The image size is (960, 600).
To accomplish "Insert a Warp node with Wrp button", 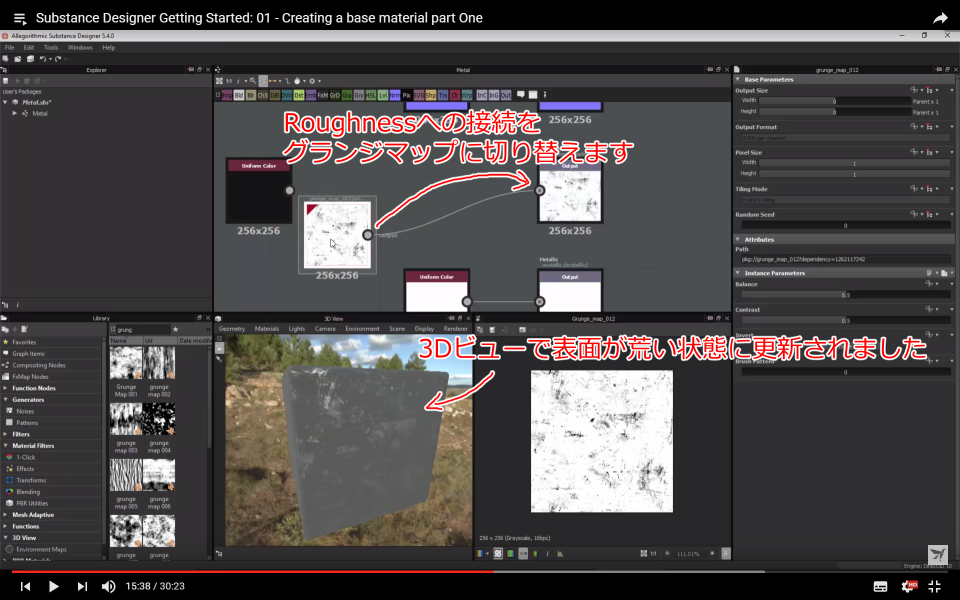I will point(467,95).
